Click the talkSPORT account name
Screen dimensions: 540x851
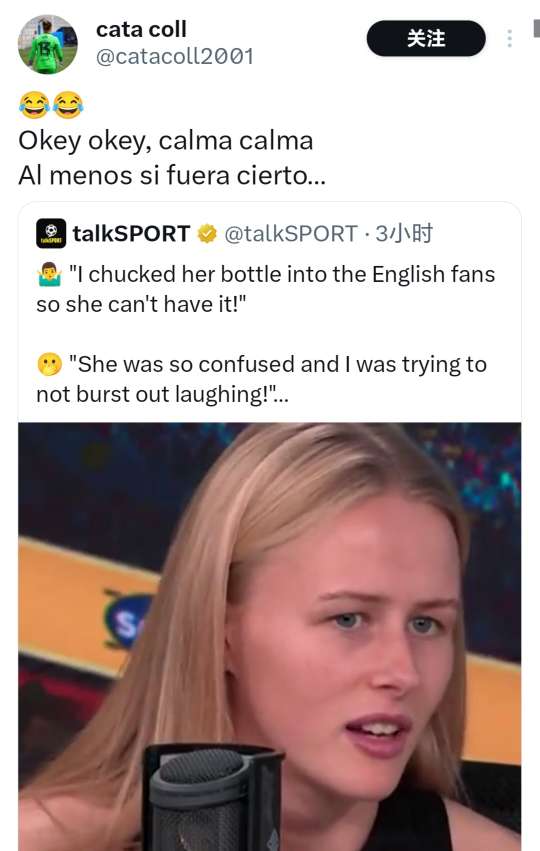131,234
